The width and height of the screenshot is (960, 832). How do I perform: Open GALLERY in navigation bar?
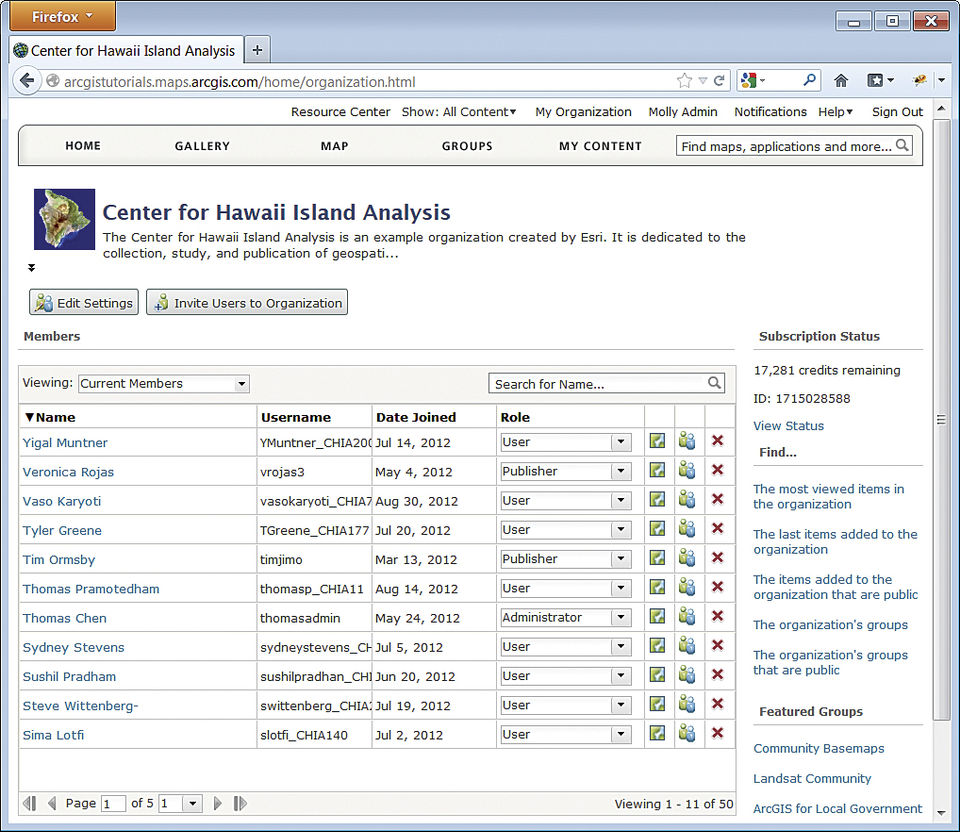202,146
